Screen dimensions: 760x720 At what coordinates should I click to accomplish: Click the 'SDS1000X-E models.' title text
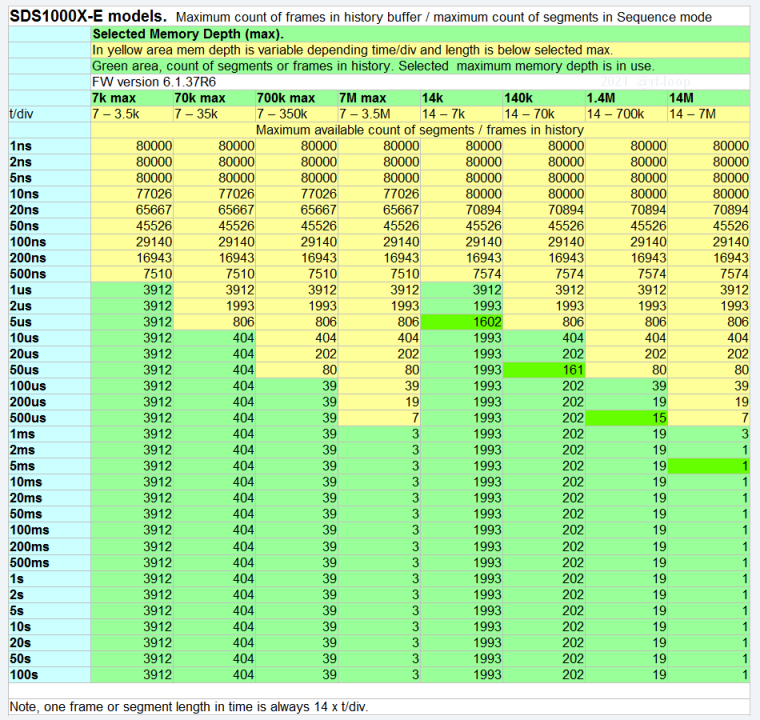tap(88, 16)
